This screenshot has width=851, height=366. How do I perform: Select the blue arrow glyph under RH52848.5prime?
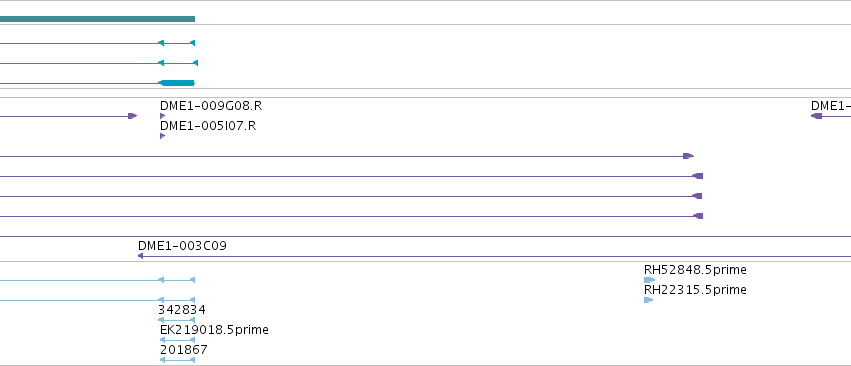coord(649,280)
